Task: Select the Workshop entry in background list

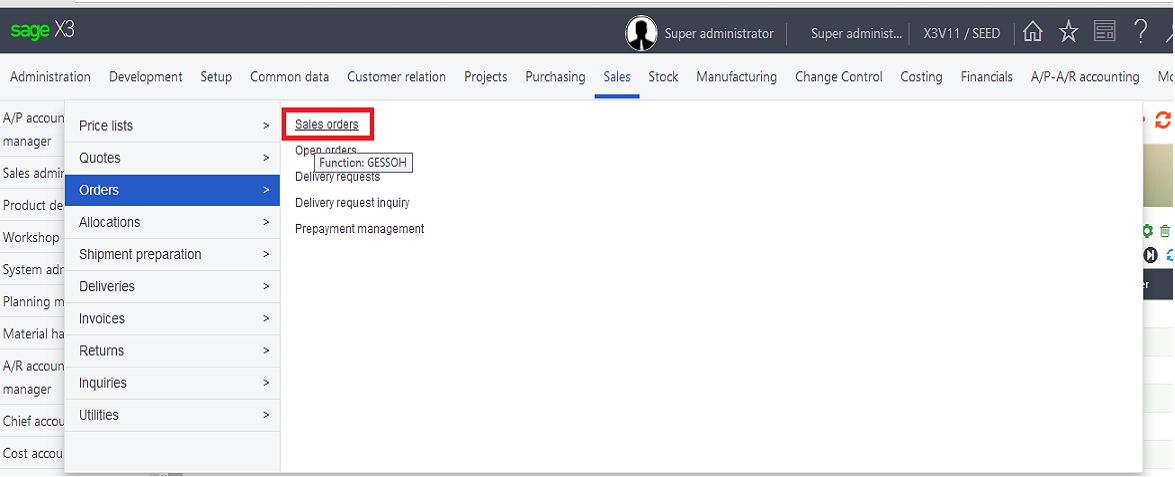Action: [x=32, y=237]
